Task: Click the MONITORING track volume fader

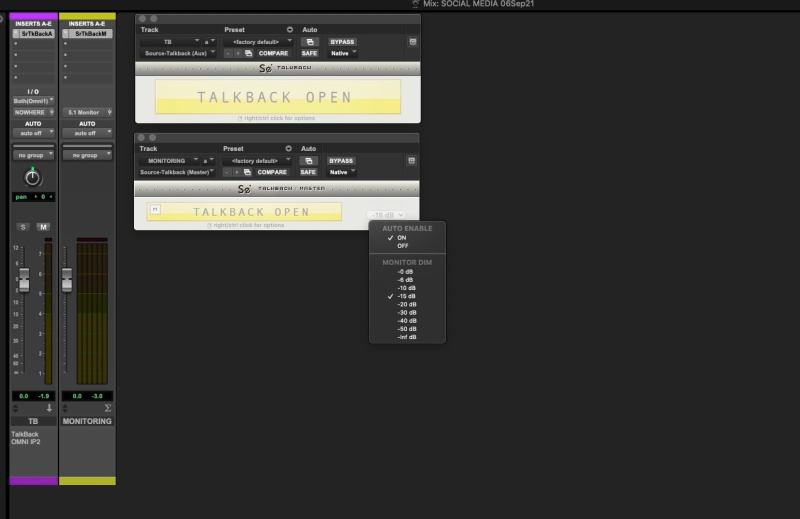Action: point(67,275)
